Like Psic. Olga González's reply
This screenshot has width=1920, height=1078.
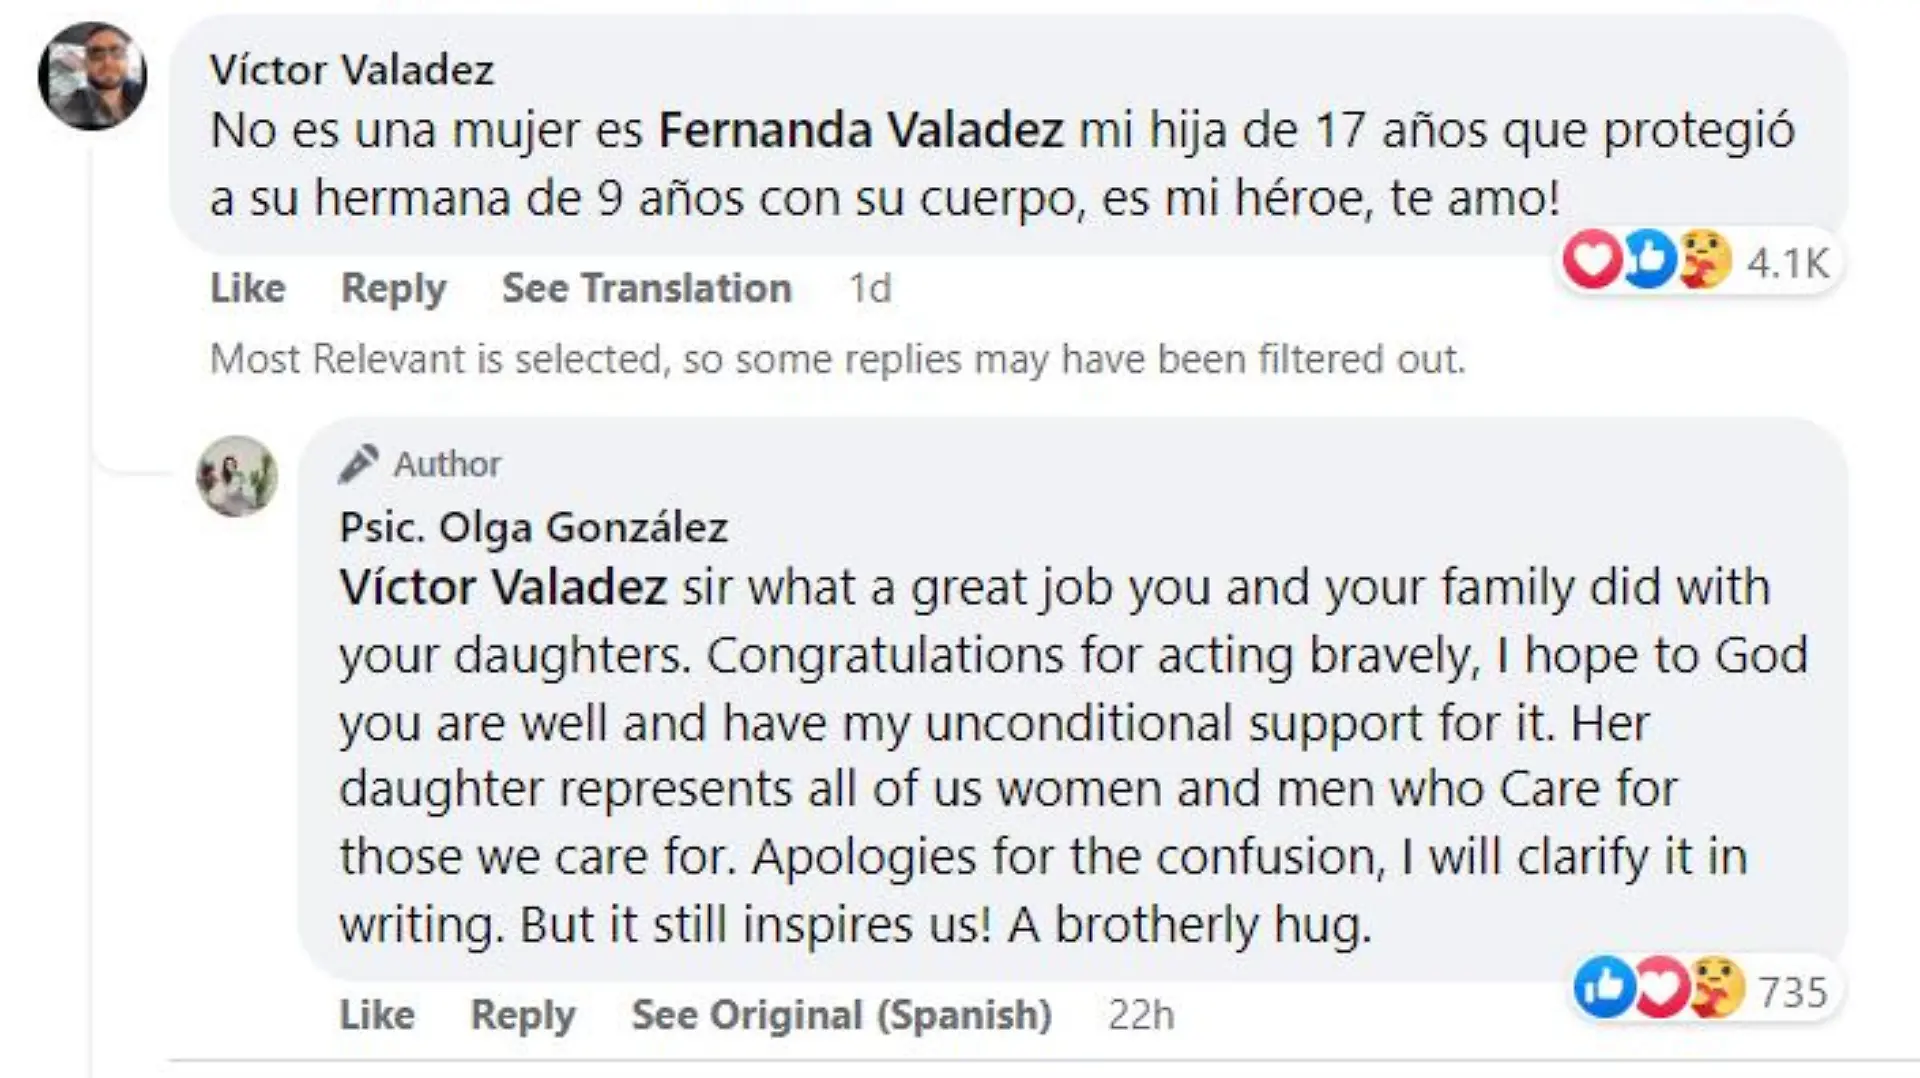pos(377,1015)
